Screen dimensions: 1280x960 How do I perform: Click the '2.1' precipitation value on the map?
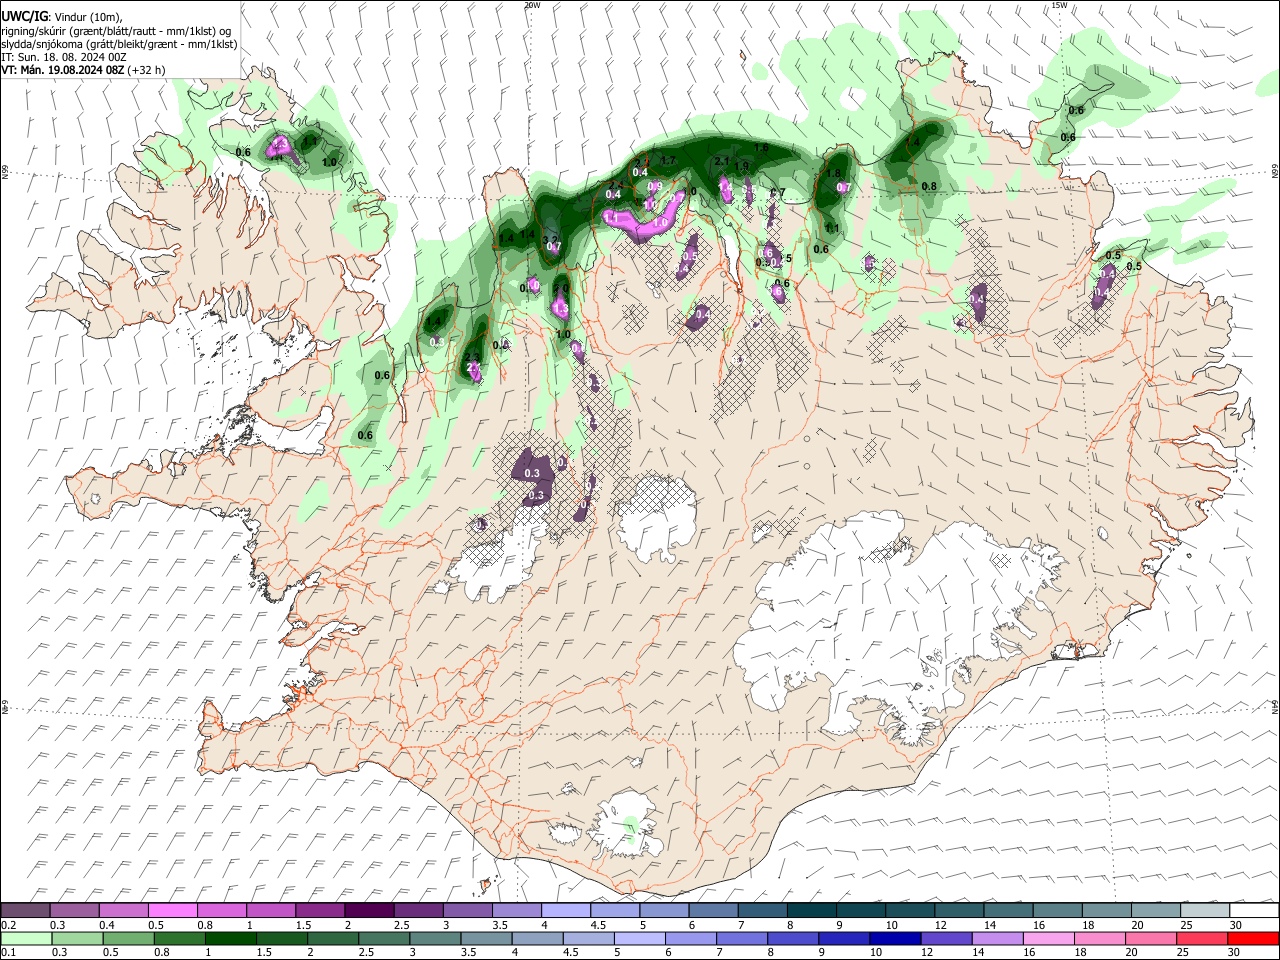click(722, 161)
